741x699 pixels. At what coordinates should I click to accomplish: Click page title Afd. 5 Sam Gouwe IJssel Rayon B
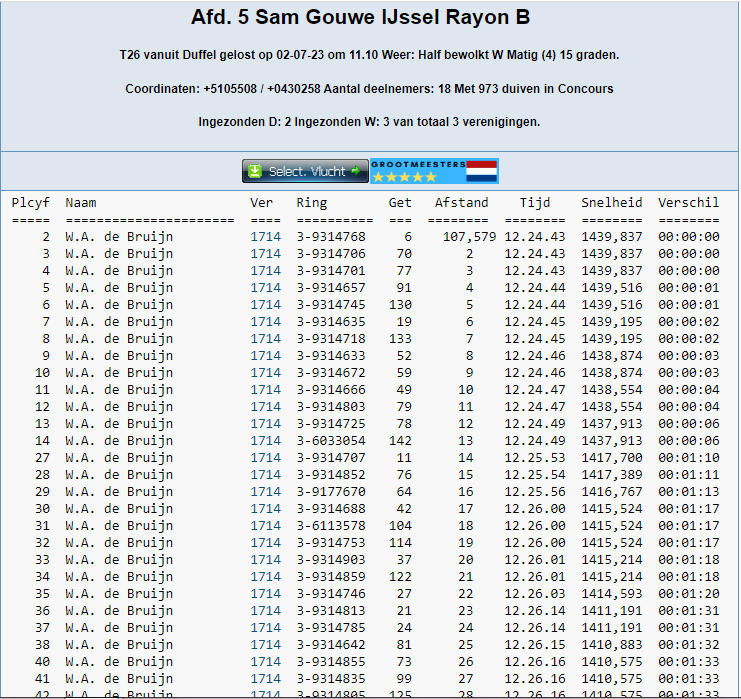tap(361, 17)
